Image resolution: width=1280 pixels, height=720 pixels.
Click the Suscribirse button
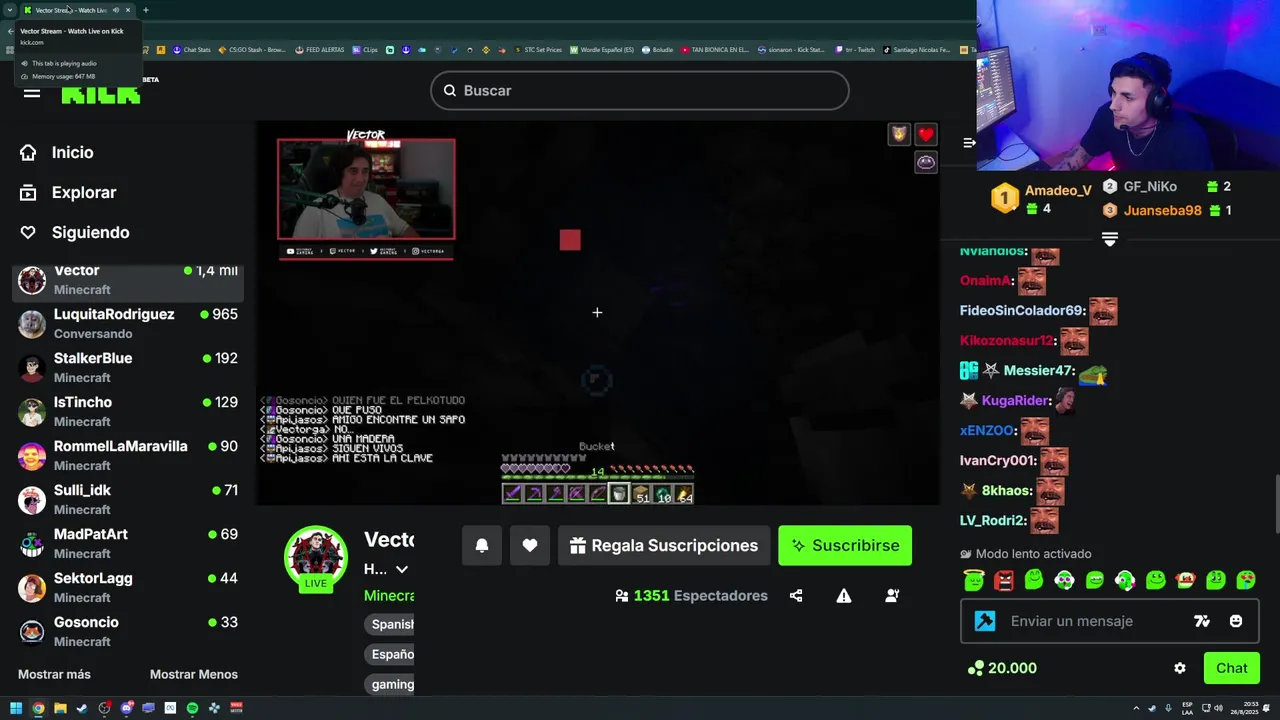[845, 545]
